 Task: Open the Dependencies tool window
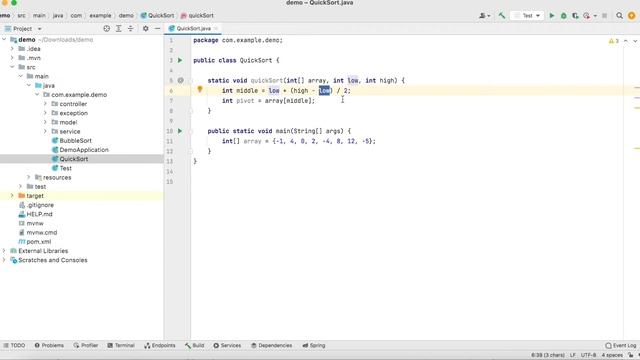click(271, 345)
